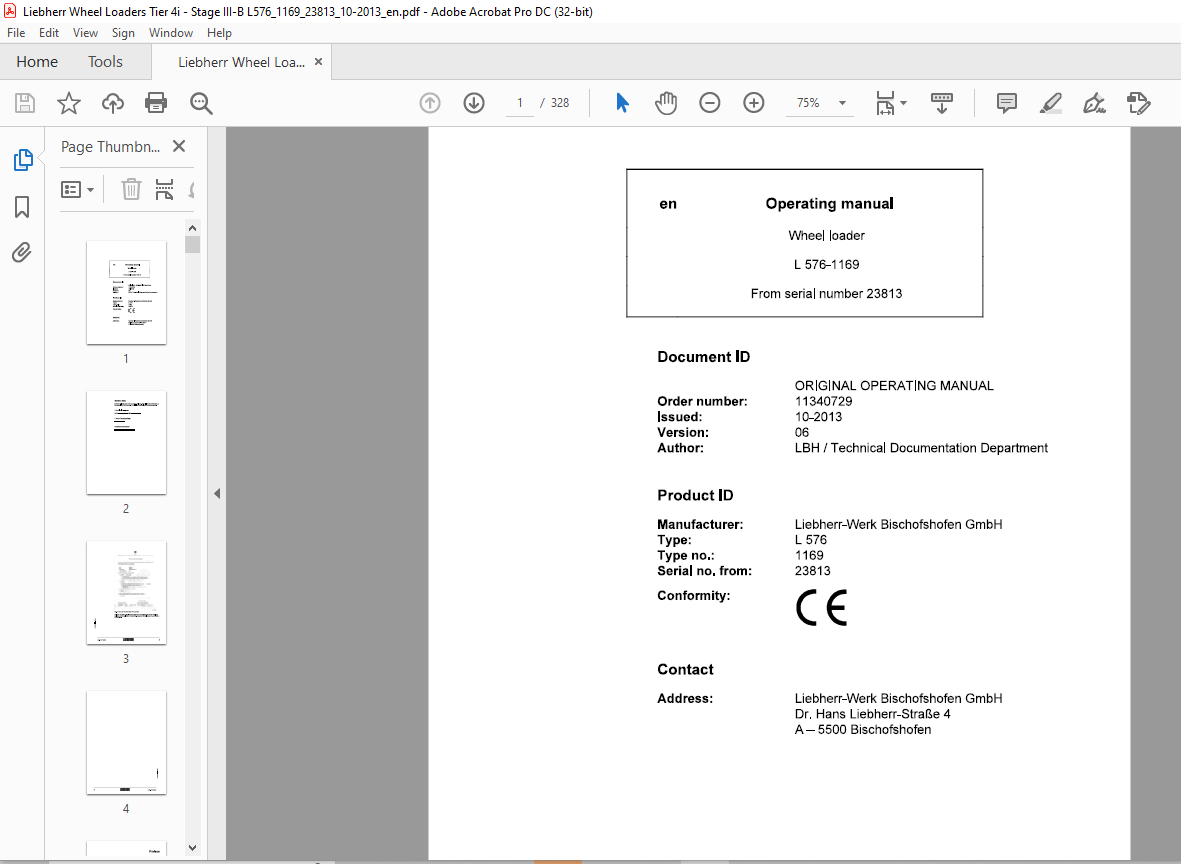Select the arrow selection tool
Viewport: 1181px width, 864px height.
pos(622,102)
